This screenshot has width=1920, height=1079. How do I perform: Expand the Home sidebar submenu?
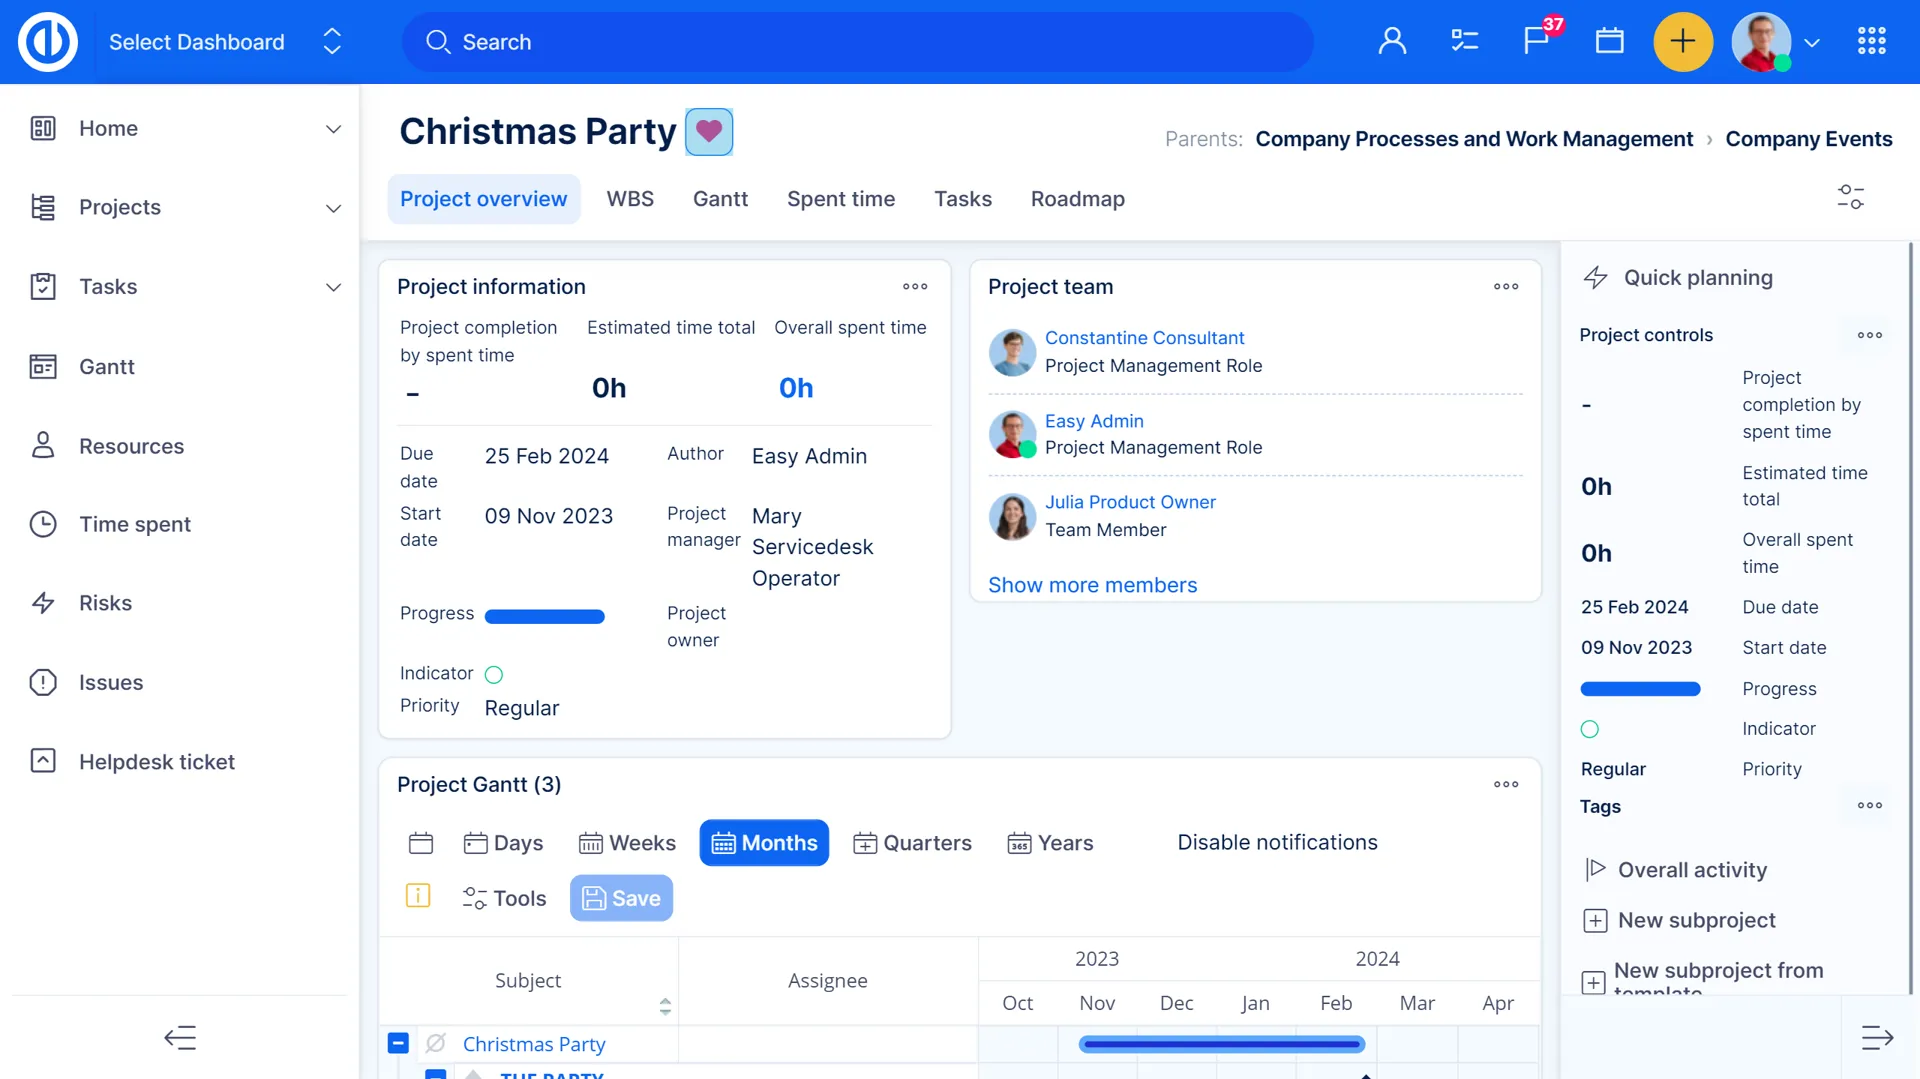point(333,129)
